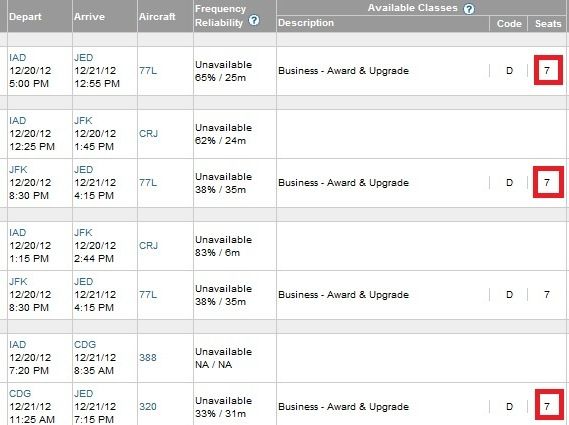Screen dimensions: 569x425
Task: Click the Depart column header
Action: pyautogui.click(x=25, y=17)
